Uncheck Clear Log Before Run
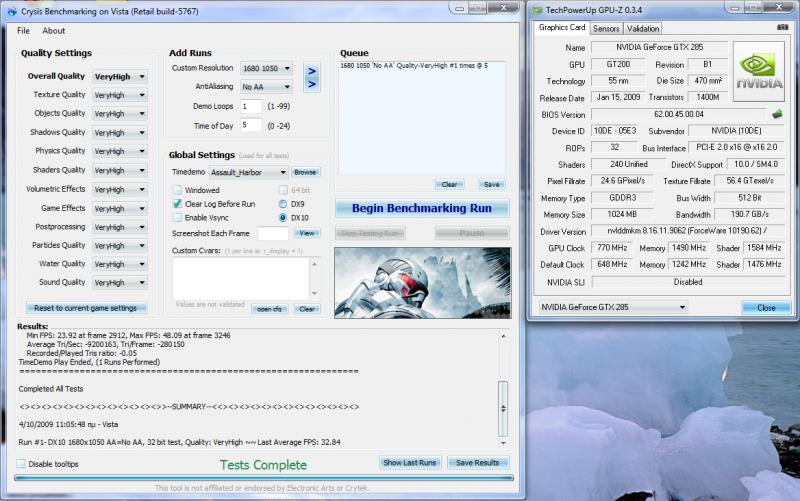This screenshot has width=800, height=501. pos(178,204)
